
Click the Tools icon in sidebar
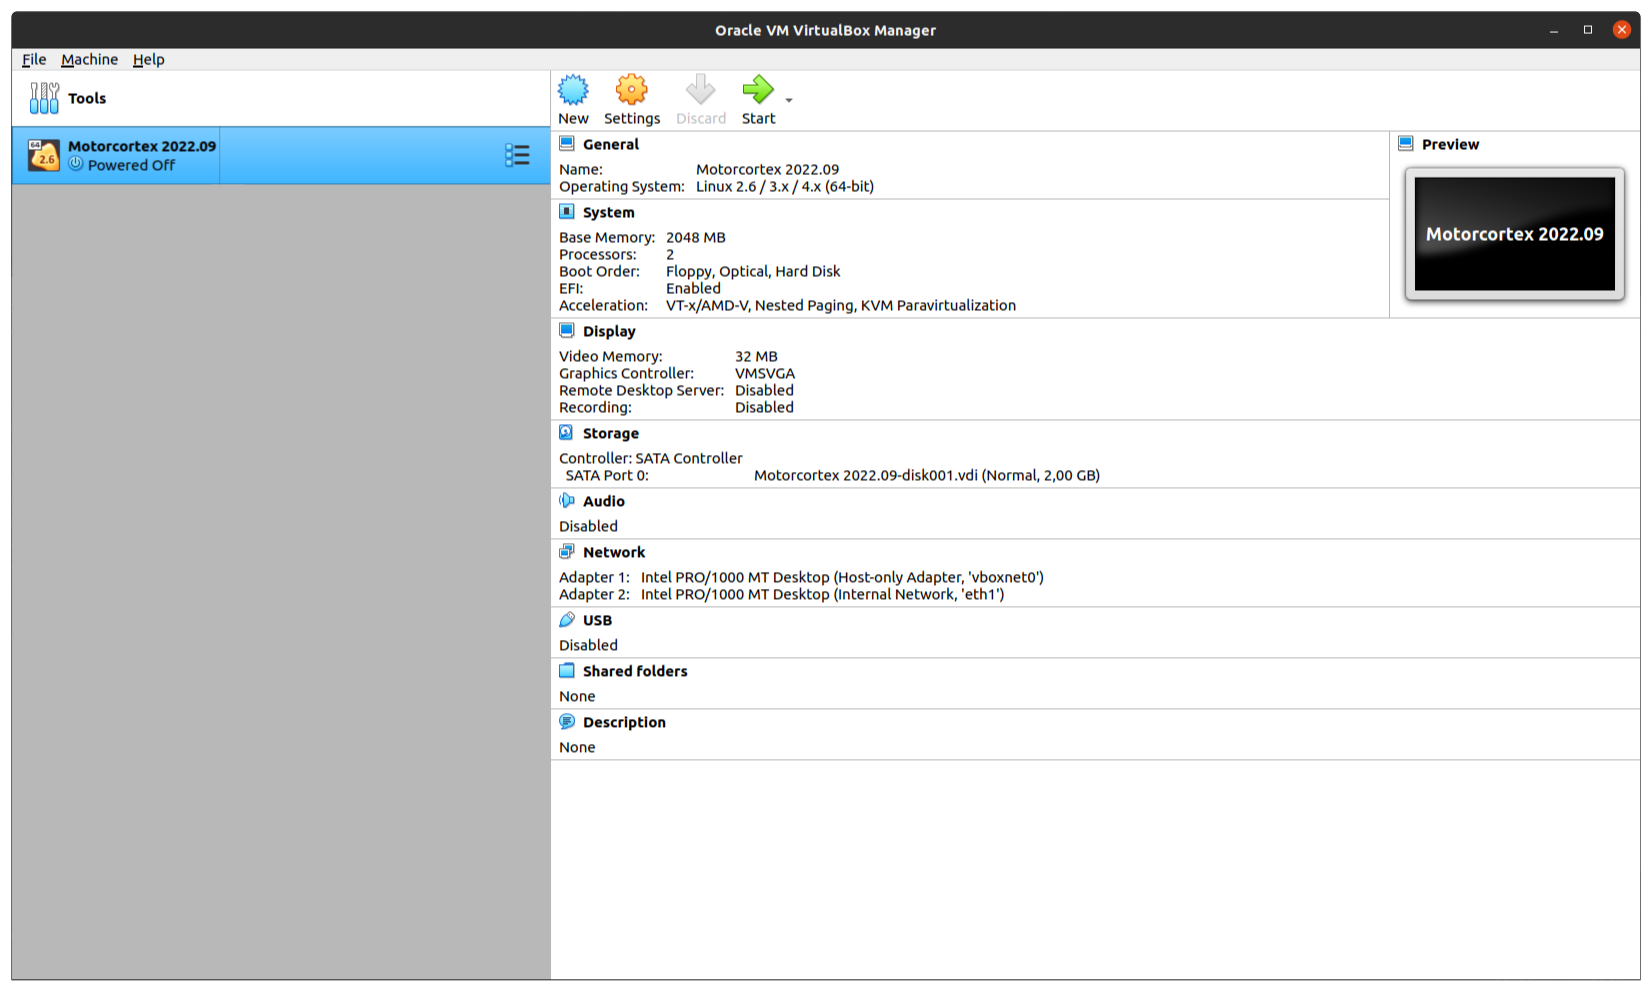pyautogui.click(x=44, y=98)
